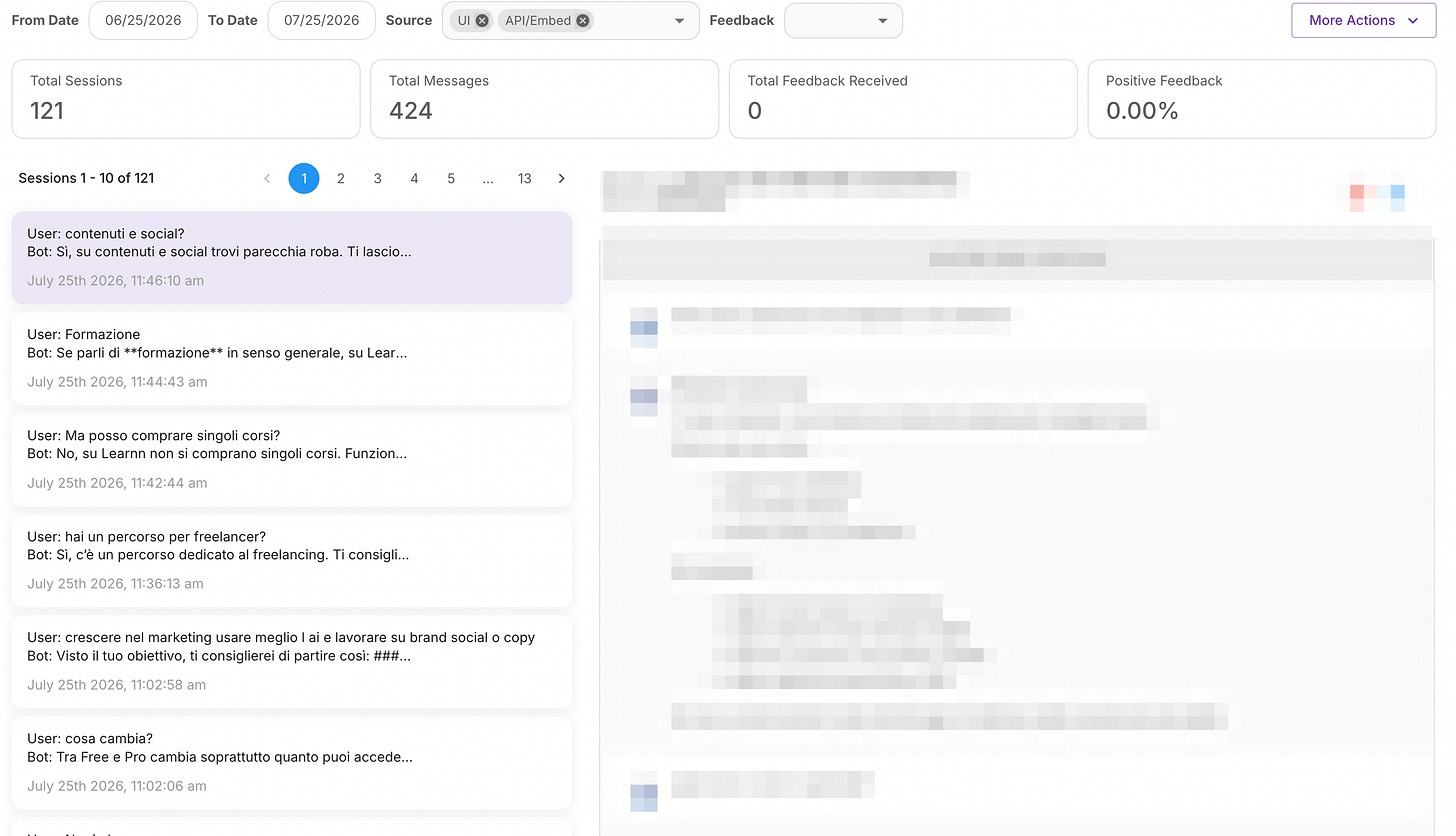Click the 'Bot: Tra Free e Pro' preview text
This screenshot has height=836, width=1456.
pyautogui.click(x=220, y=757)
